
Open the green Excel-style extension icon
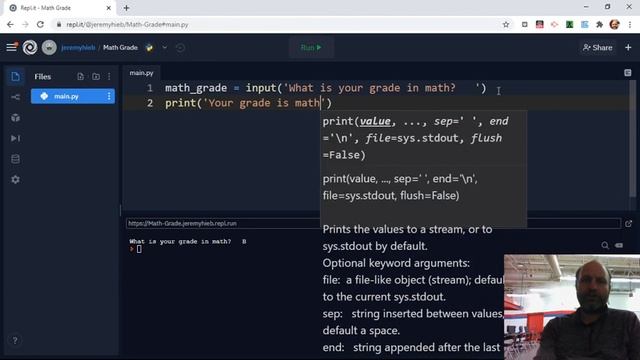coord(569,24)
